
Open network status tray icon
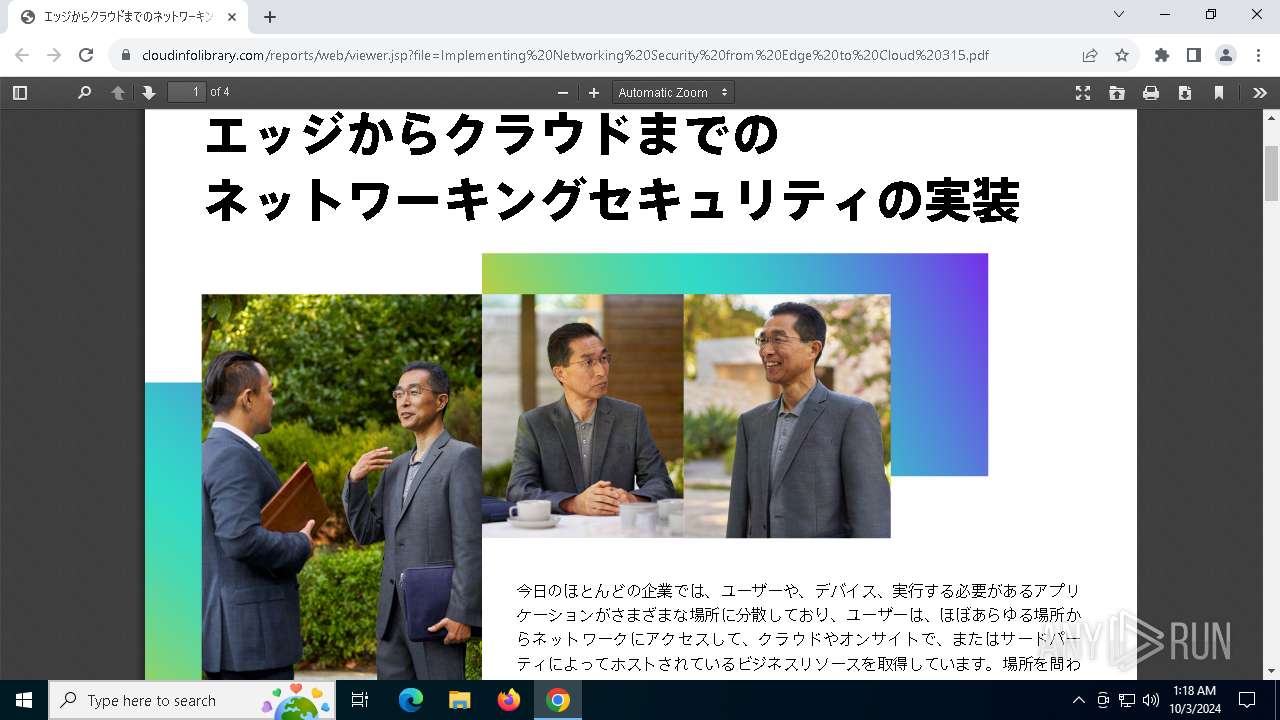click(x=1127, y=700)
